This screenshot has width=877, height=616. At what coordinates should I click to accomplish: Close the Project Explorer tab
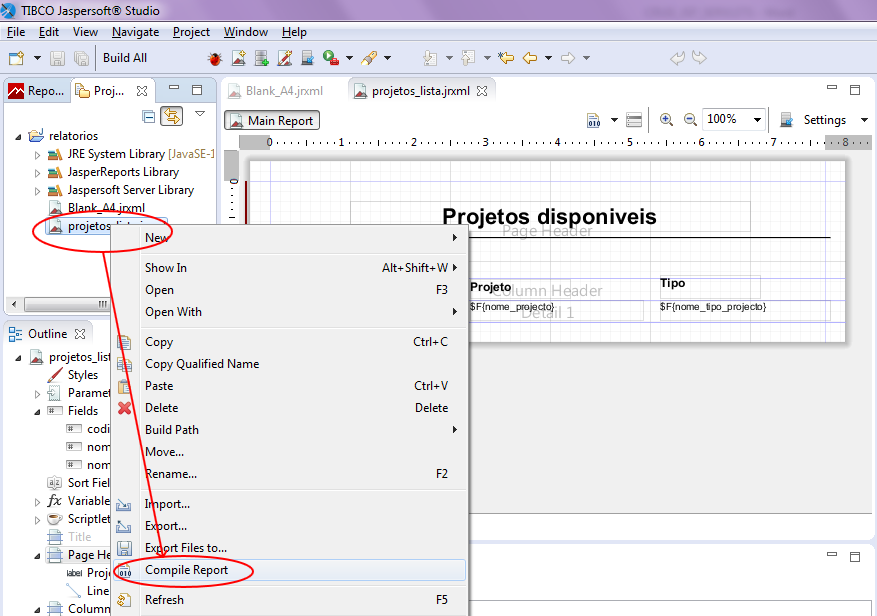coord(142,91)
